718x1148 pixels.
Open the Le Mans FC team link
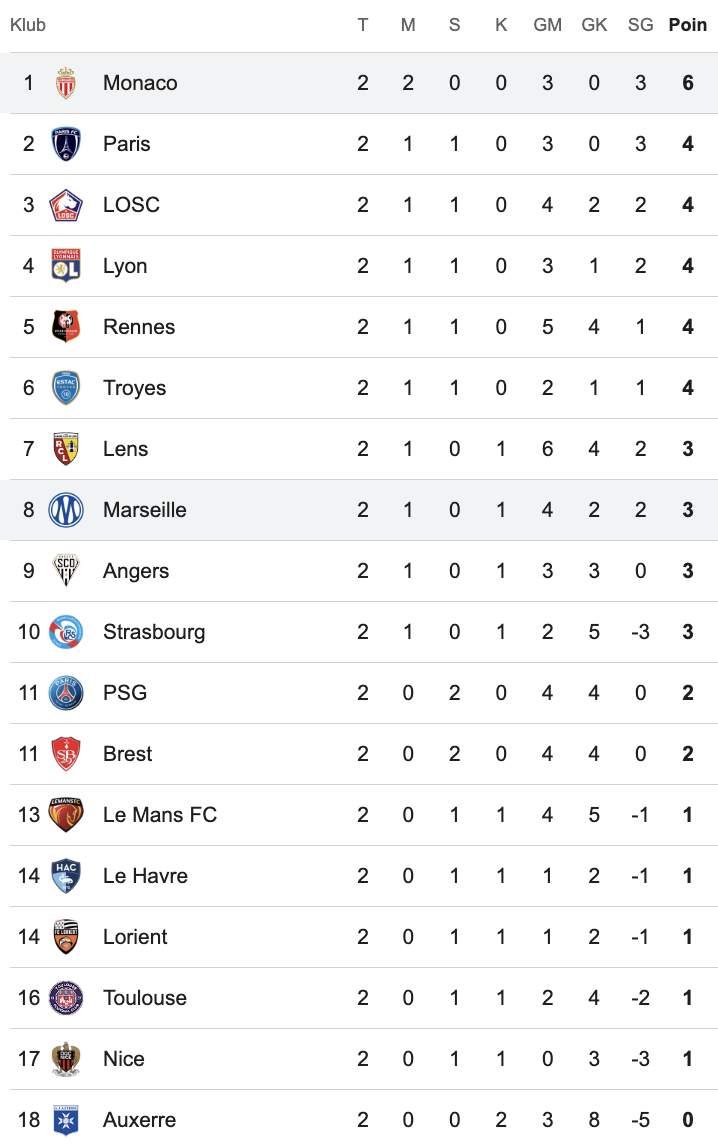click(160, 815)
